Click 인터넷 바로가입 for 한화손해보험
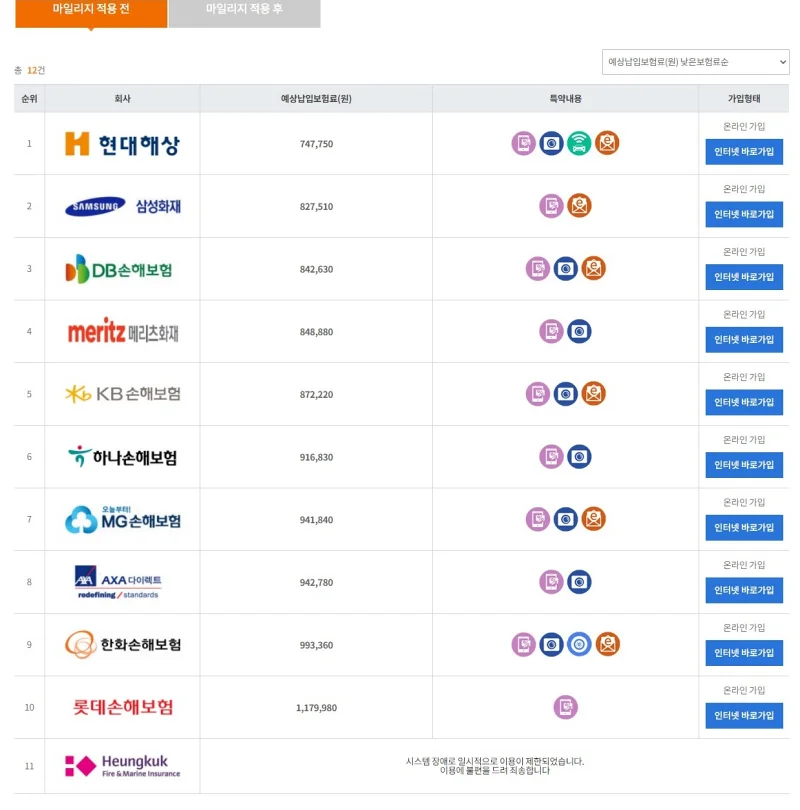This screenshot has width=800, height=810. [744, 652]
